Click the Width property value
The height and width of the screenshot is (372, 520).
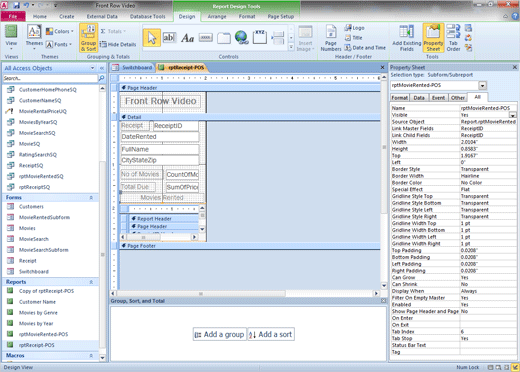pos(488,142)
